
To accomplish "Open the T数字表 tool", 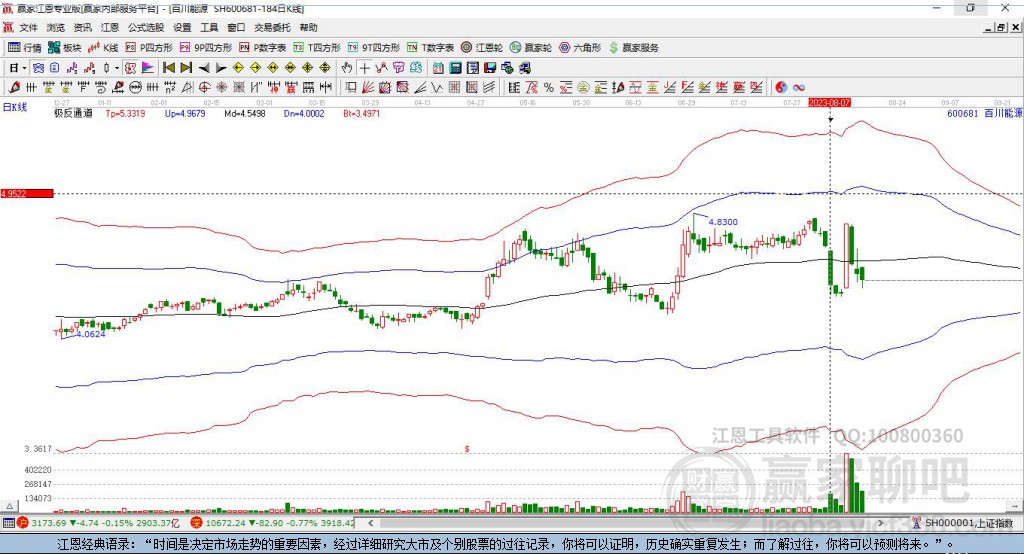I will [x=430, y=48].
